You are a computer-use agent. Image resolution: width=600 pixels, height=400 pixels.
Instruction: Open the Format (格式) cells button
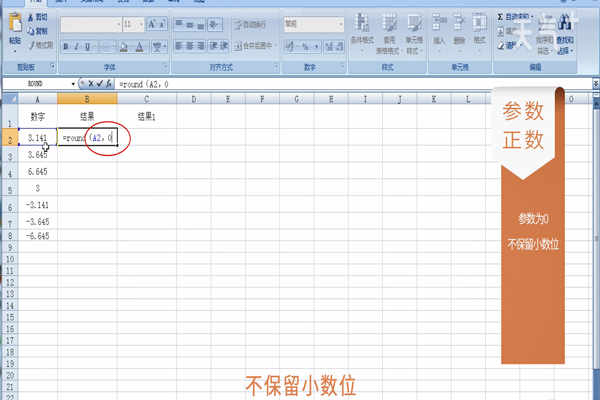coord(479,33)
